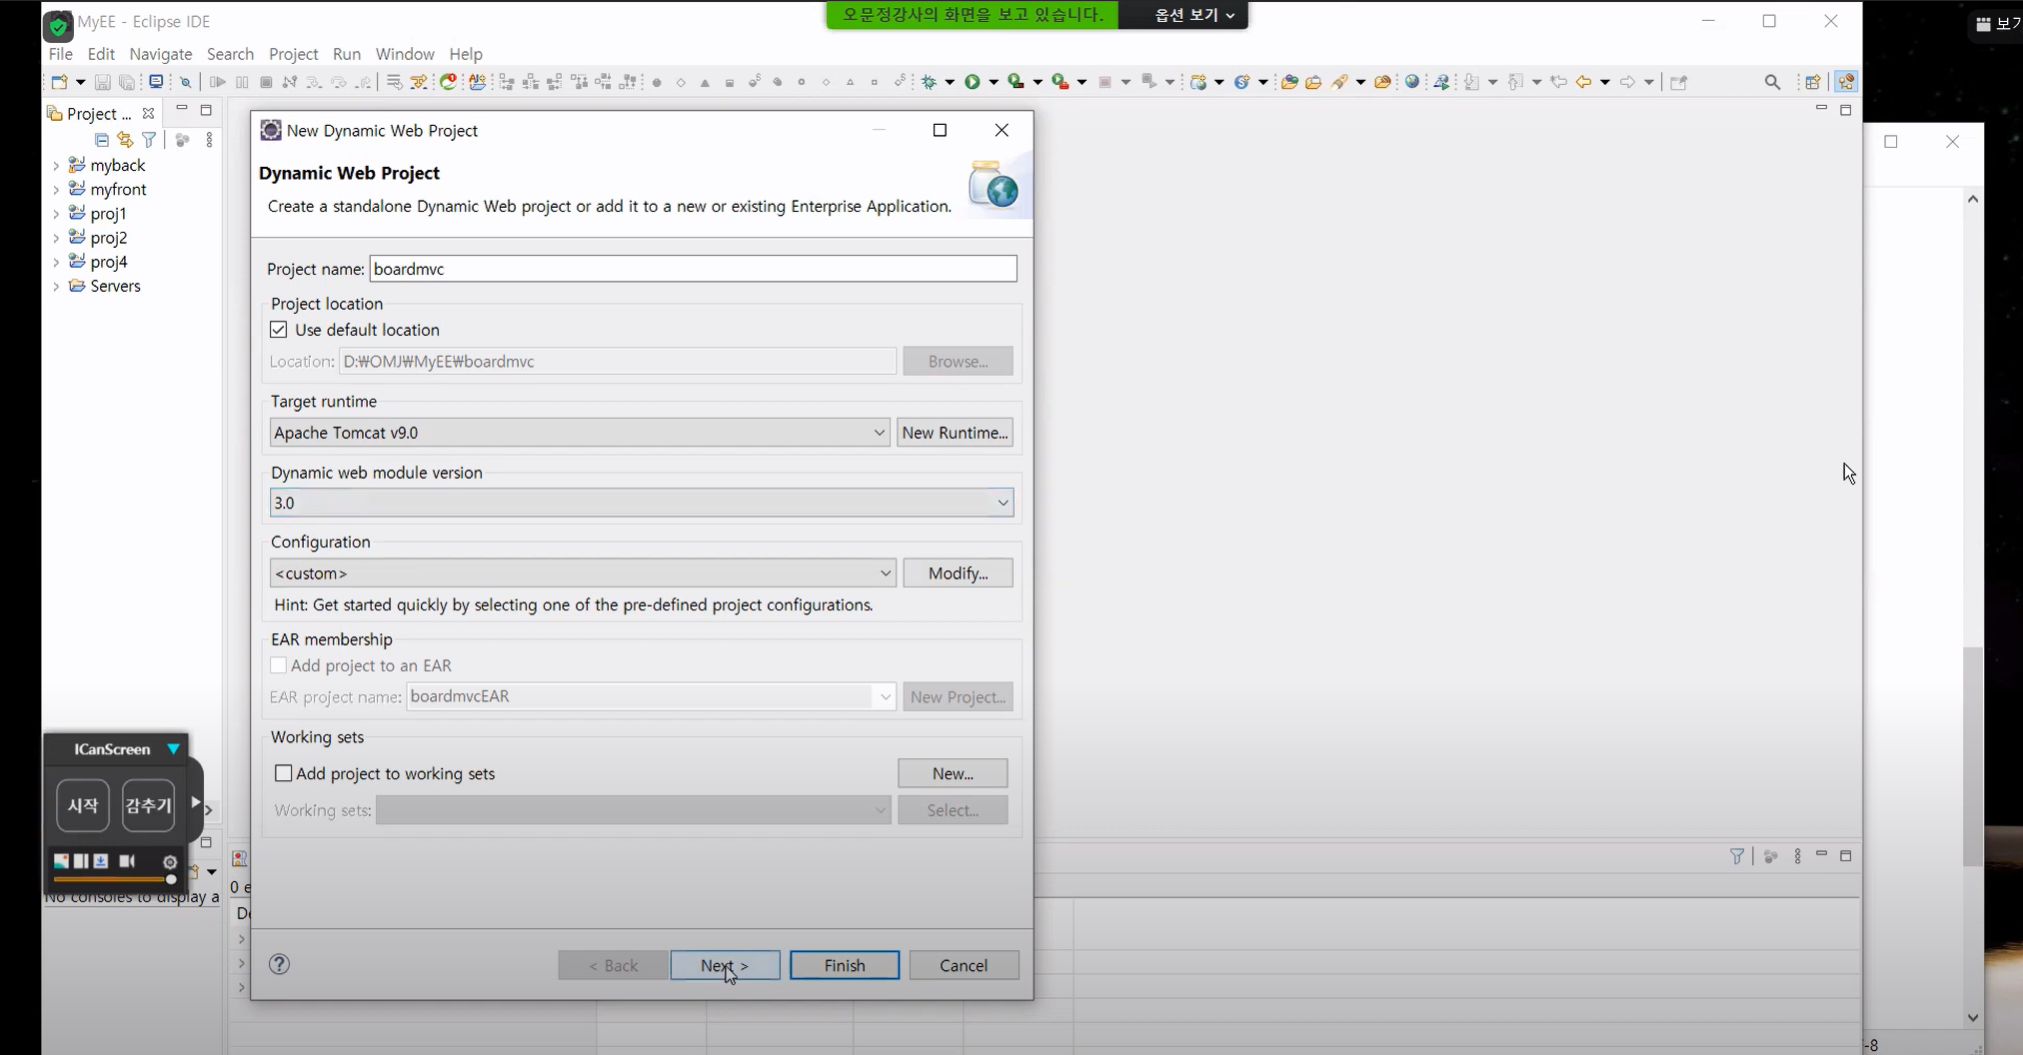Click Link with Editor icon

click(125, 140)
